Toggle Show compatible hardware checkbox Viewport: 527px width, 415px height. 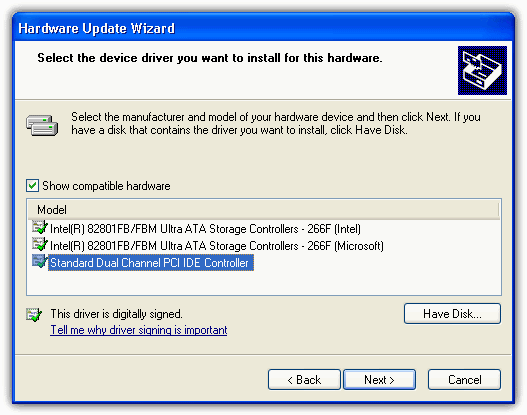click(x=32, y=185)
